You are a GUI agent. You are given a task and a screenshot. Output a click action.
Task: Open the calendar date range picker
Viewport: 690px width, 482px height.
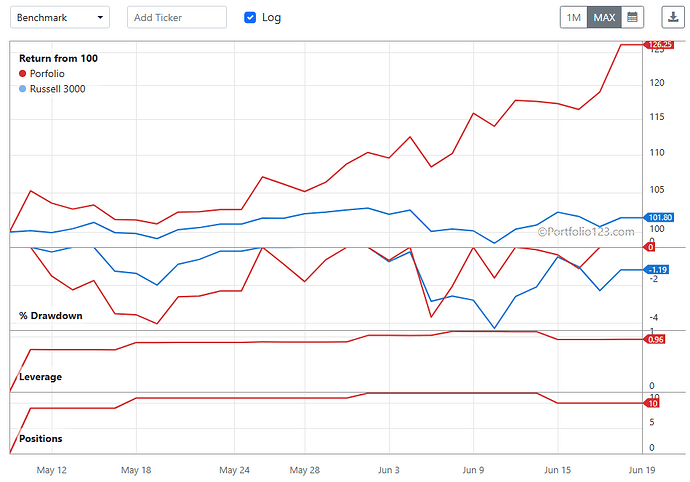(632, 18)
